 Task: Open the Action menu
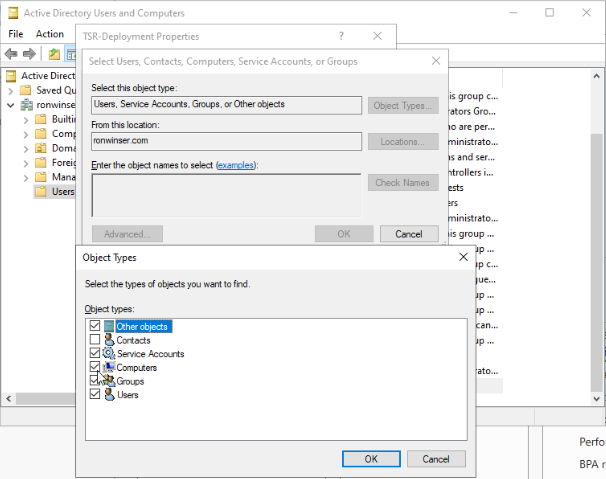coord(50,34)
